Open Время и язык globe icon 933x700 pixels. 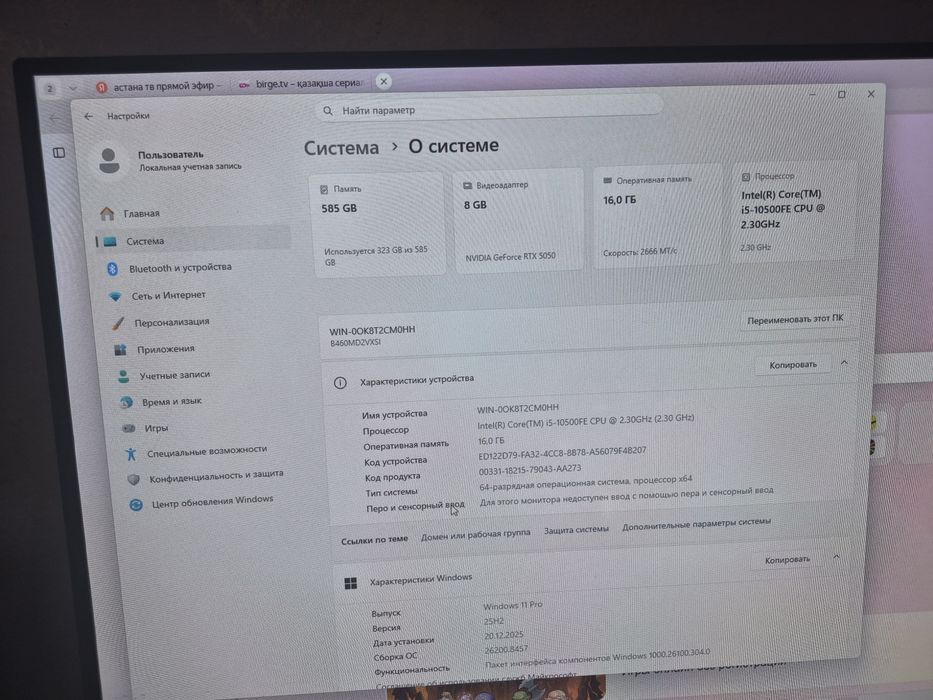pos(126,403)
